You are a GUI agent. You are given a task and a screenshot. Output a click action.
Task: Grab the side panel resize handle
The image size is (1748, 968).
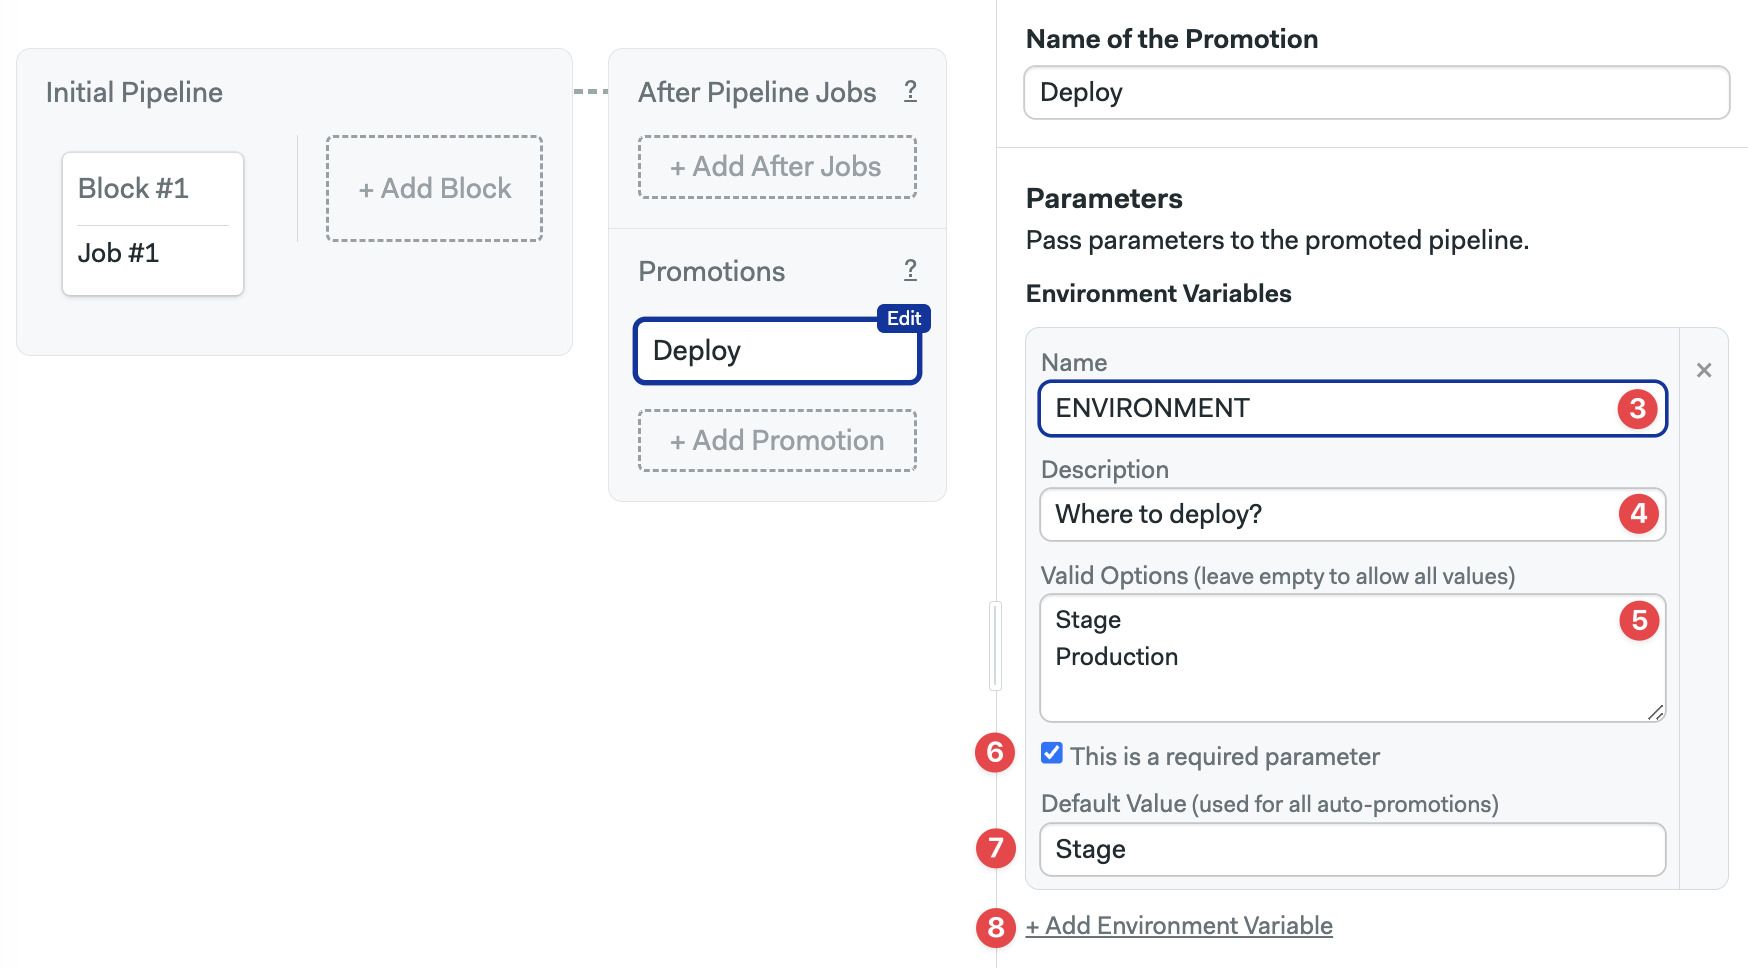(995, 646)
